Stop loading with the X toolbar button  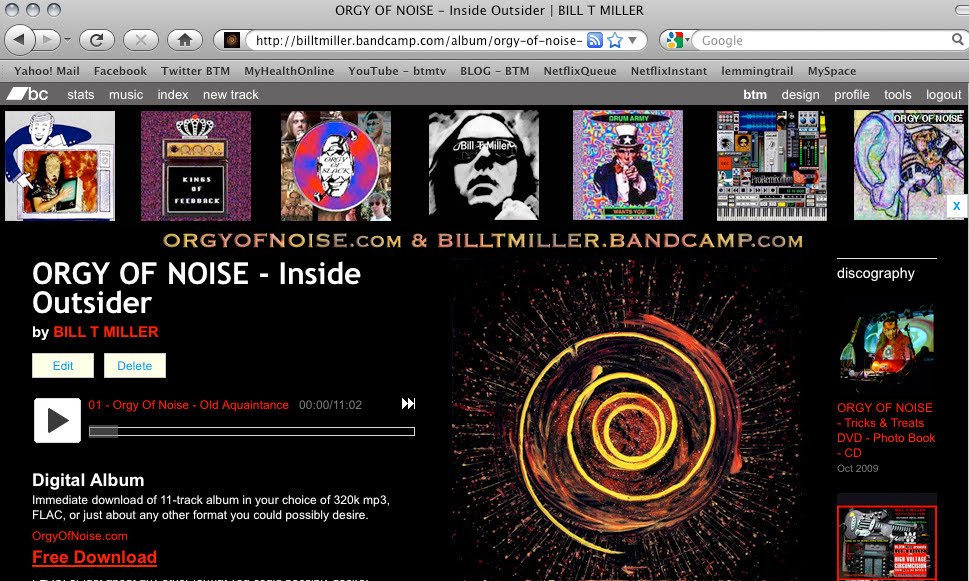(x=141, y=40)
